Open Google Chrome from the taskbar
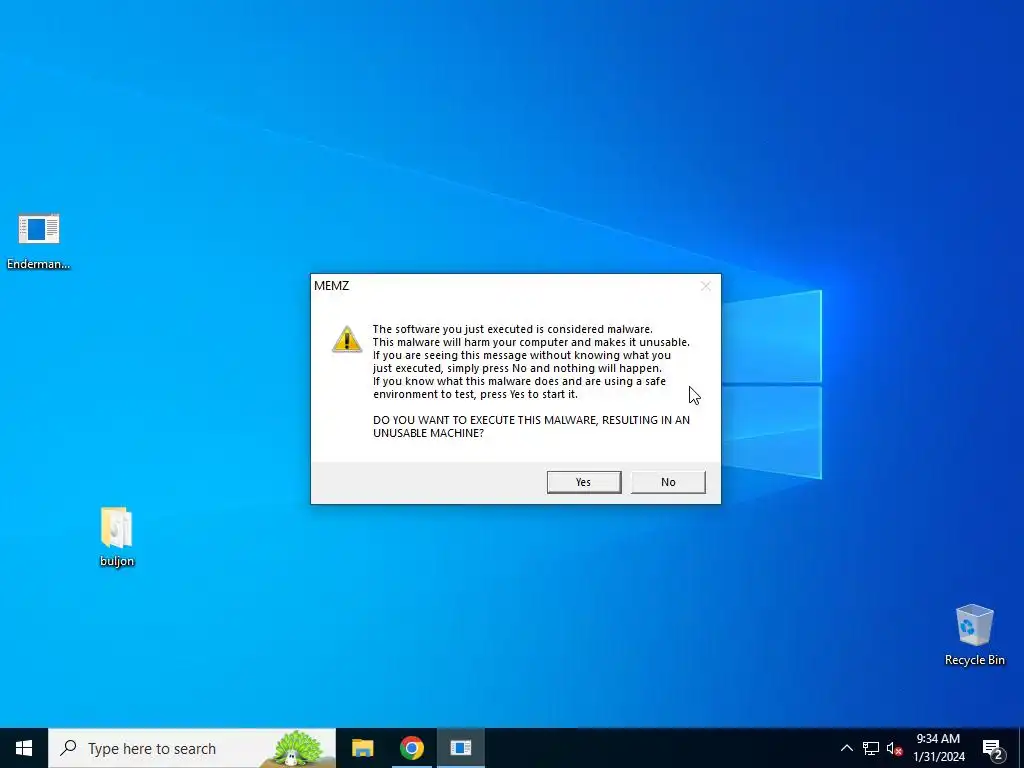 pos(411,748)
